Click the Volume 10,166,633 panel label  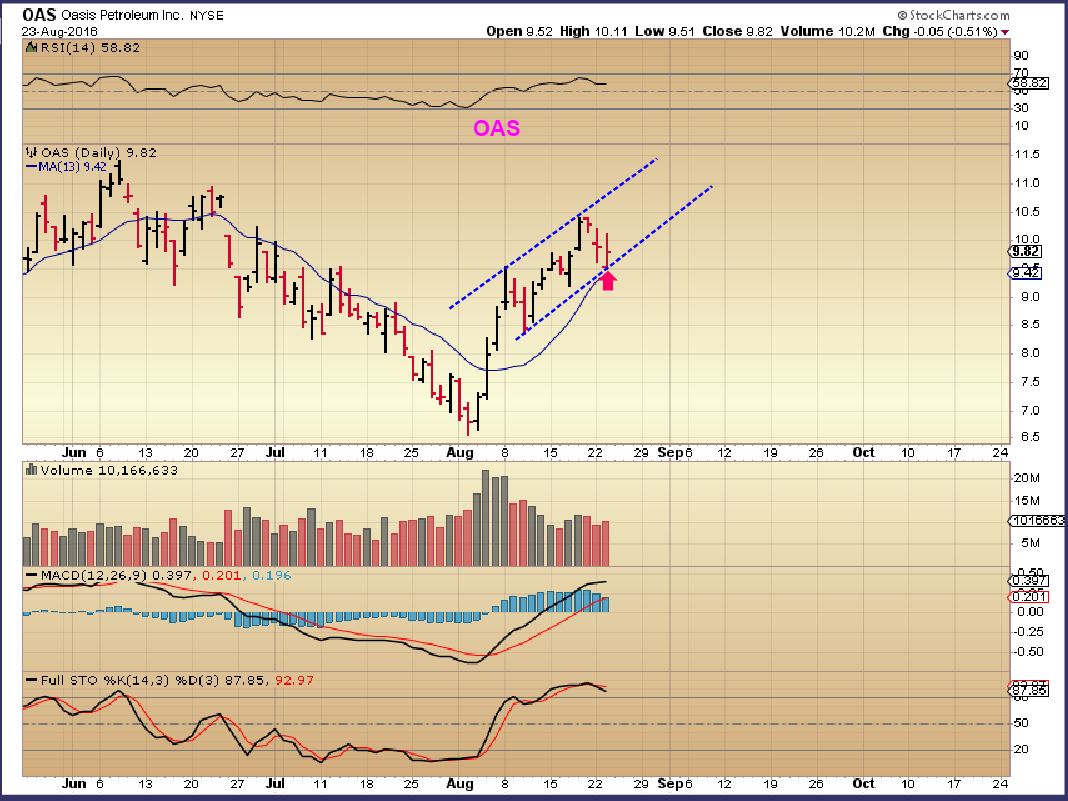pos(109,470)
